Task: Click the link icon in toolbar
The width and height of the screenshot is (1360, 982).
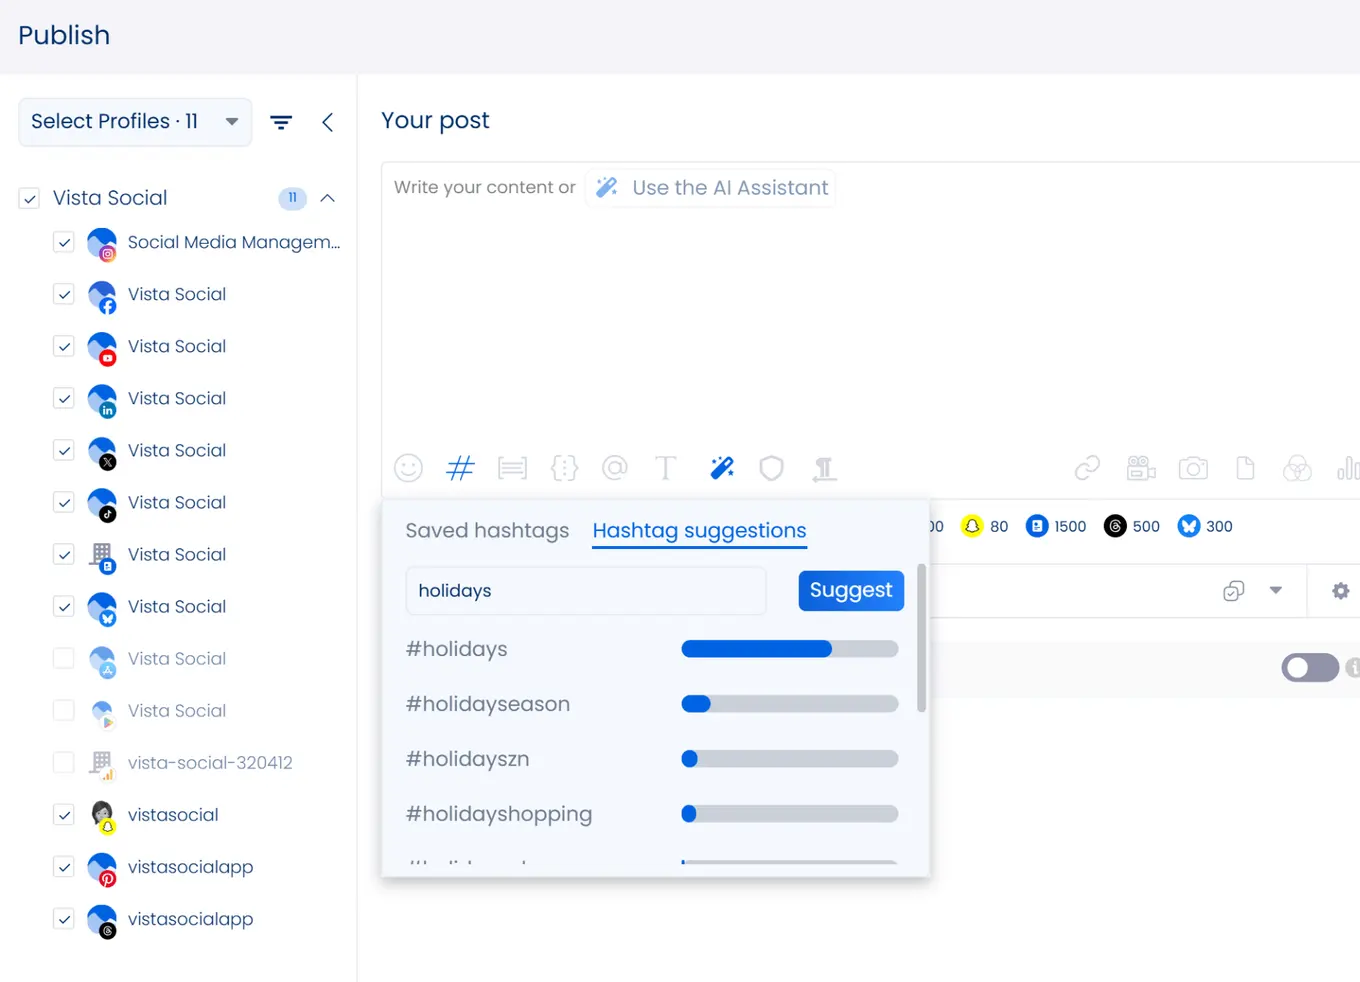Action: click(x=1087, y=468)
